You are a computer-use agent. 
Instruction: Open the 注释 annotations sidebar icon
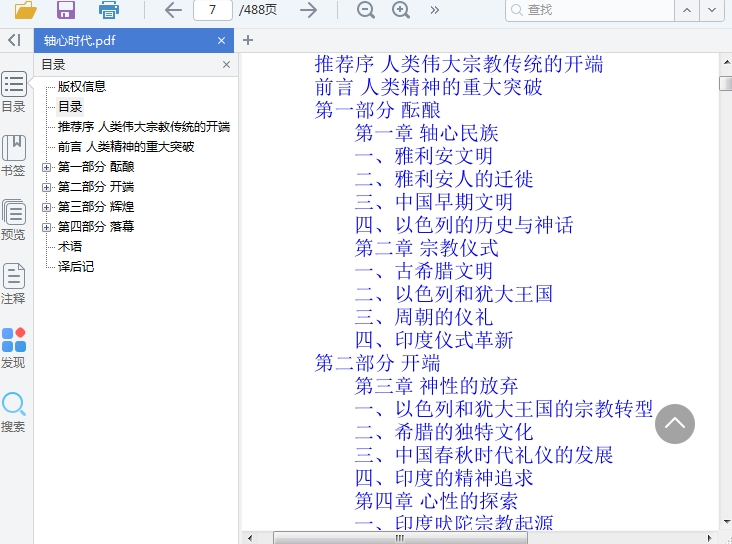coord(14,284)
